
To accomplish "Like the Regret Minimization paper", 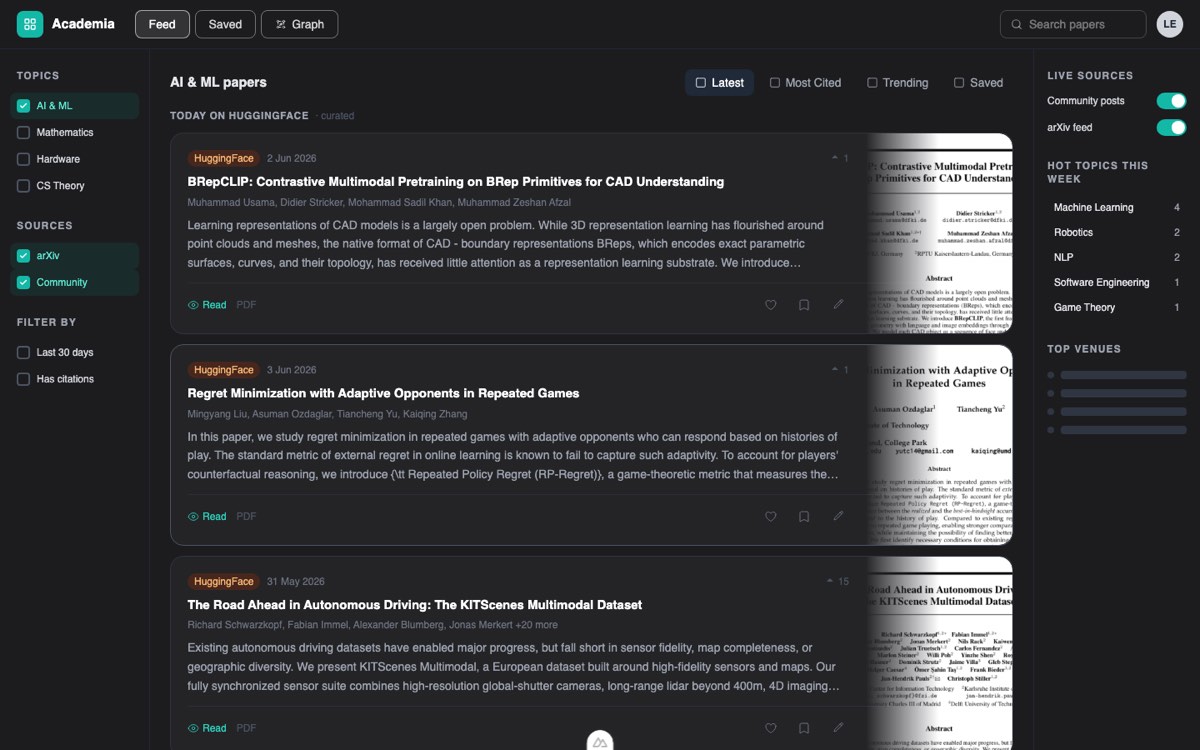I will 771,517.
